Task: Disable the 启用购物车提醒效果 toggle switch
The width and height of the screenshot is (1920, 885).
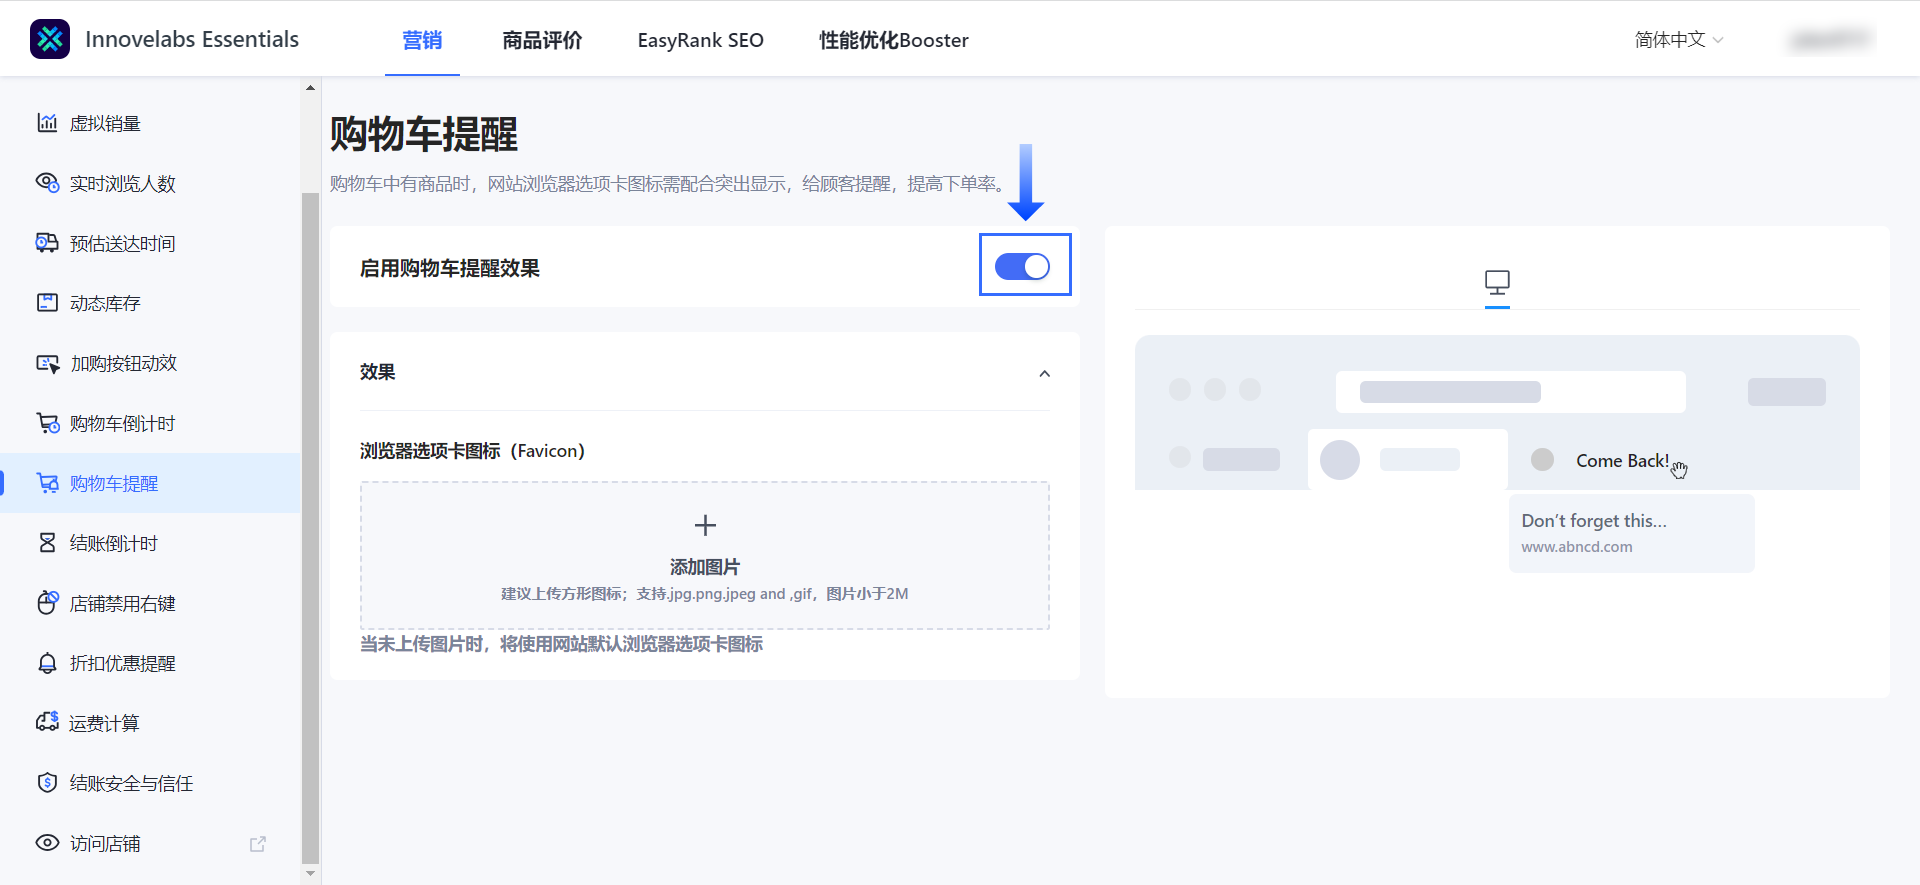Action: 1022,266
